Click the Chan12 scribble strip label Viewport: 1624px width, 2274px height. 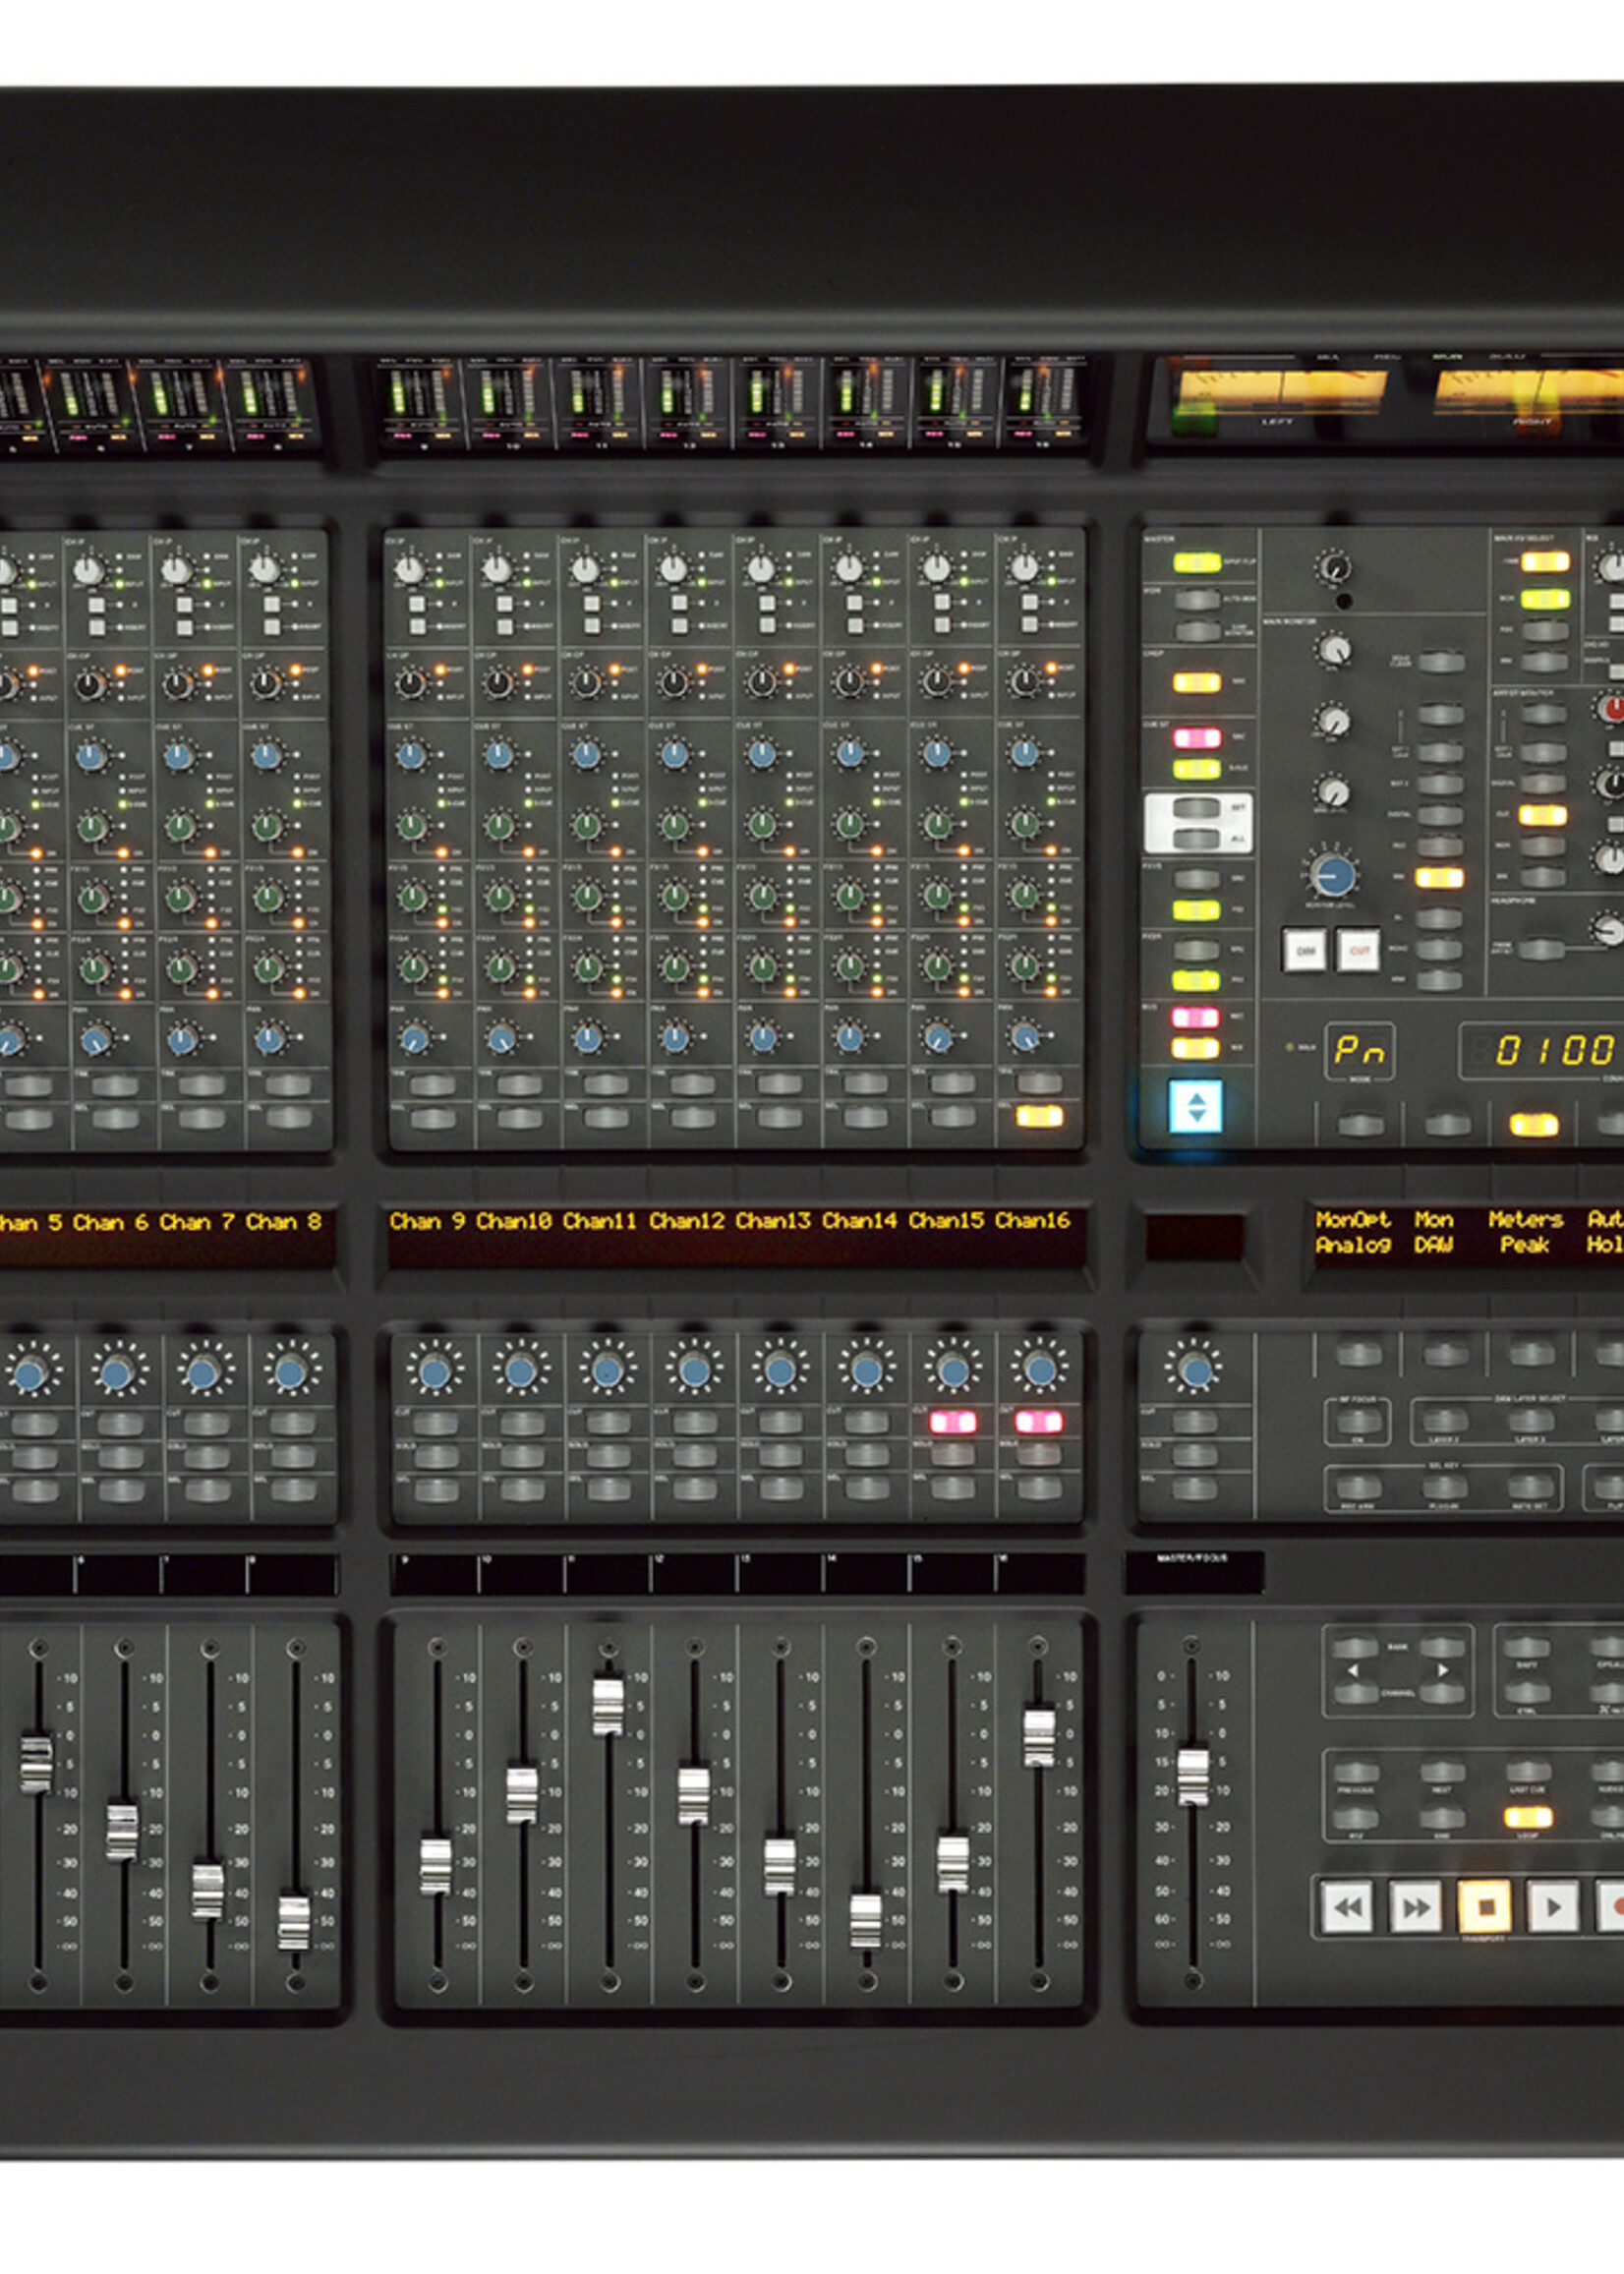click(x=688, y=1221)
